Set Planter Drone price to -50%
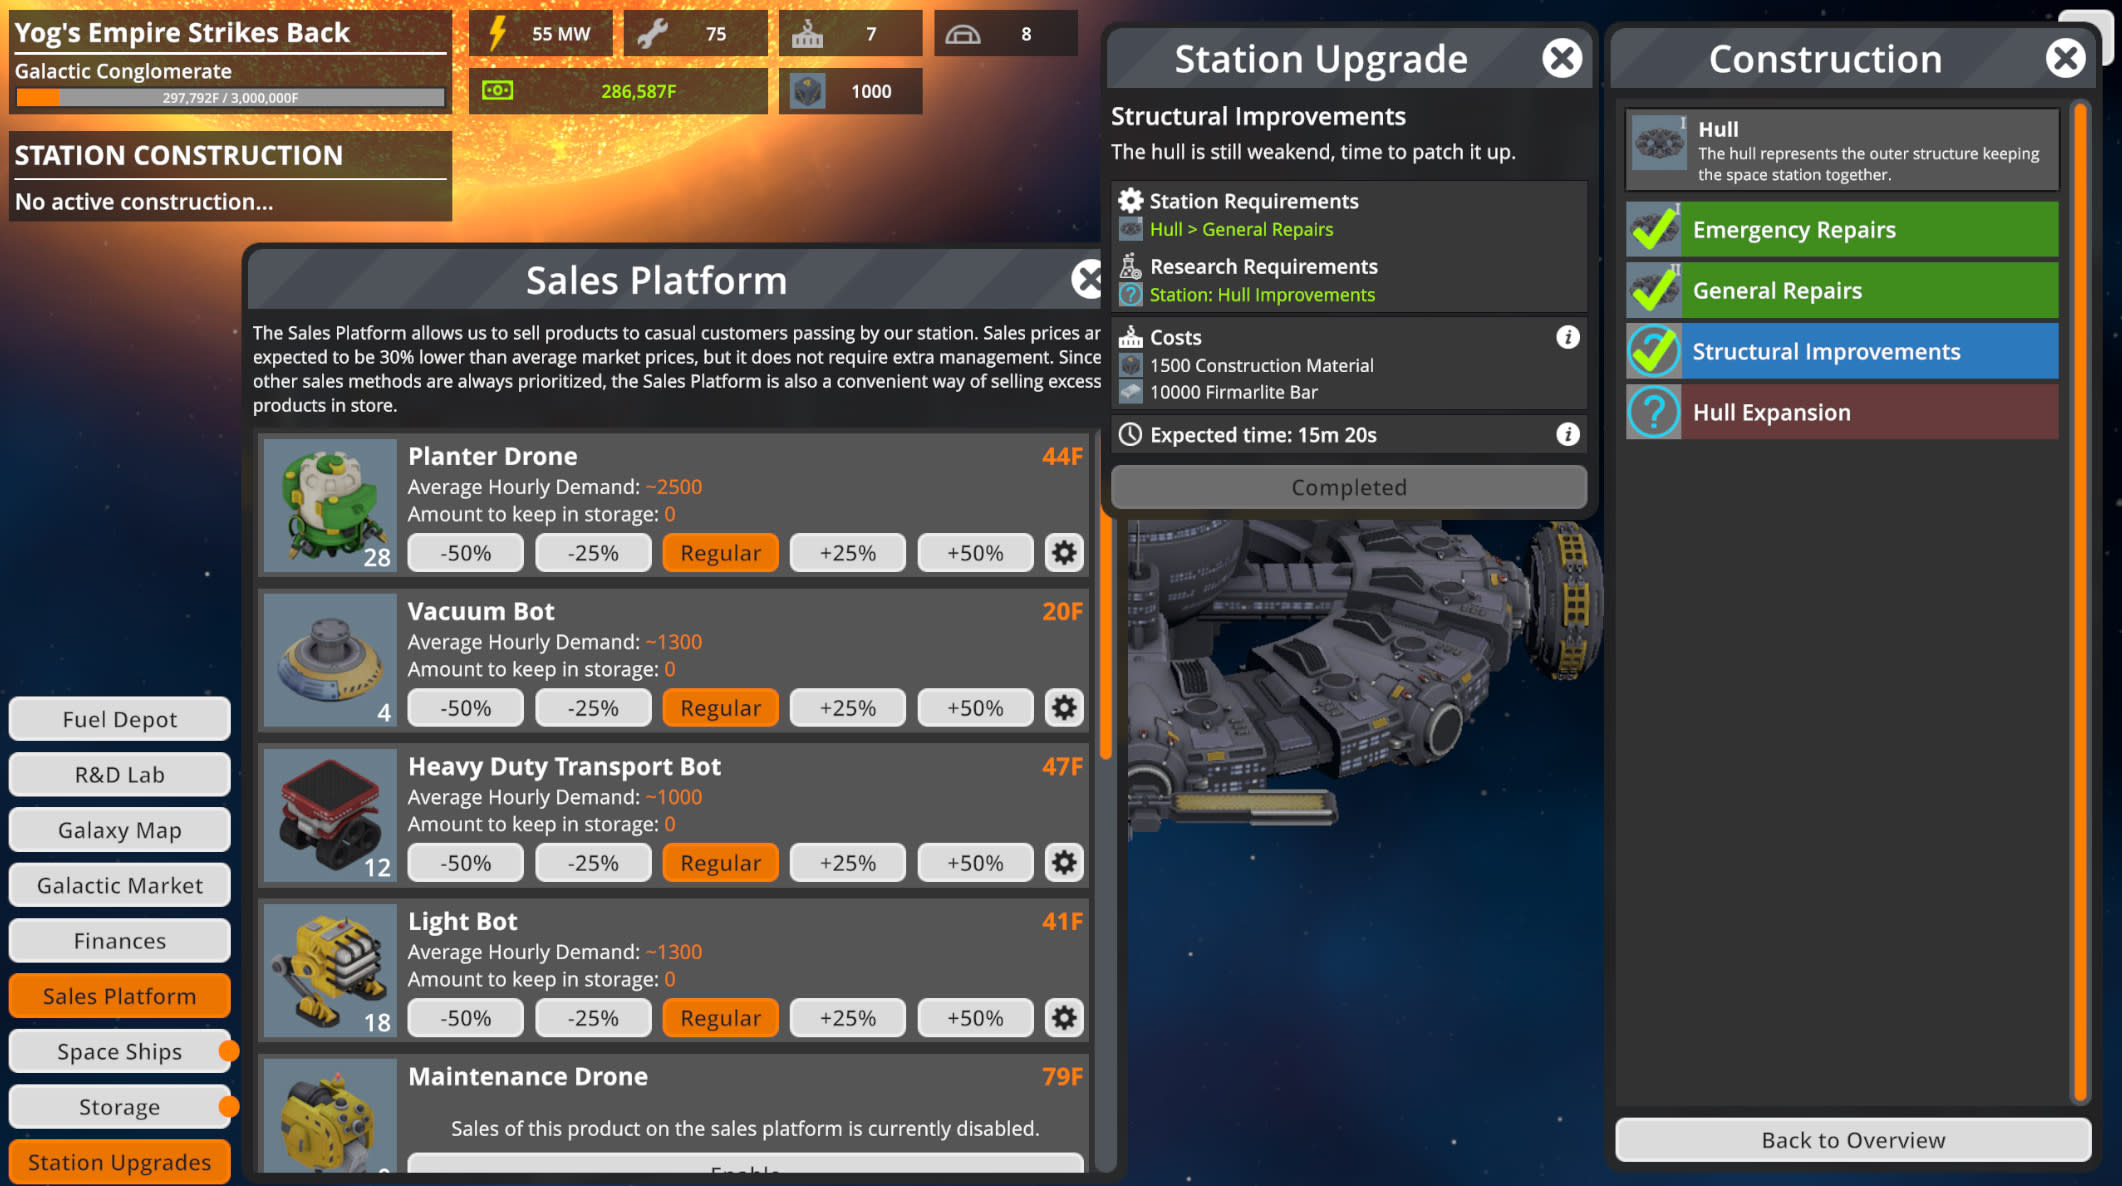Screen dimensions: 2122x1186 (x=466, y=553)
